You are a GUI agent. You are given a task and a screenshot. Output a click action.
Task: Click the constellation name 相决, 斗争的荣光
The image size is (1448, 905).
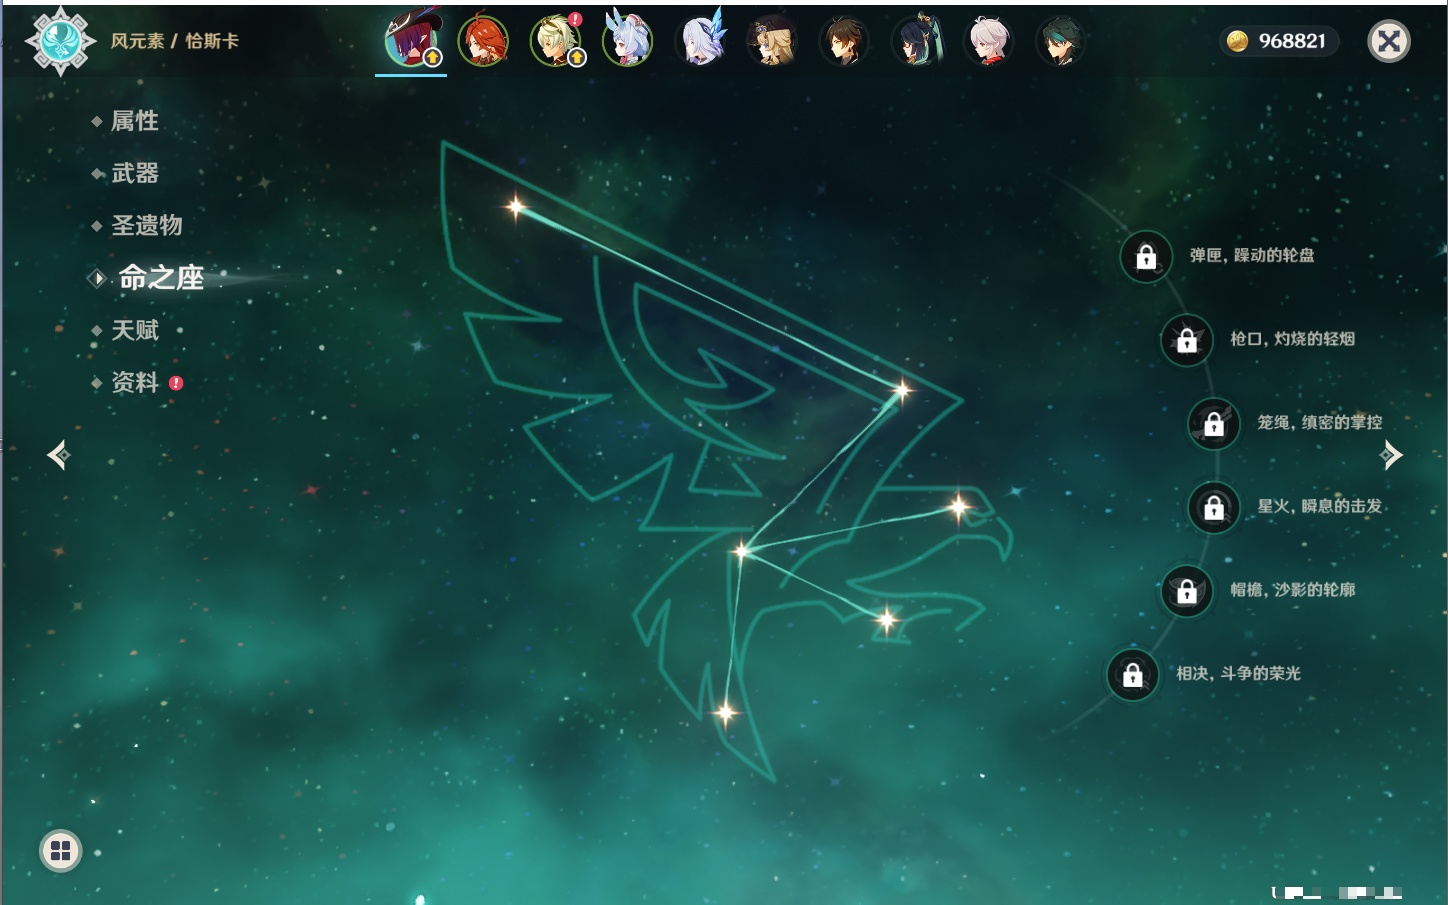click(x=1238, y=673)
